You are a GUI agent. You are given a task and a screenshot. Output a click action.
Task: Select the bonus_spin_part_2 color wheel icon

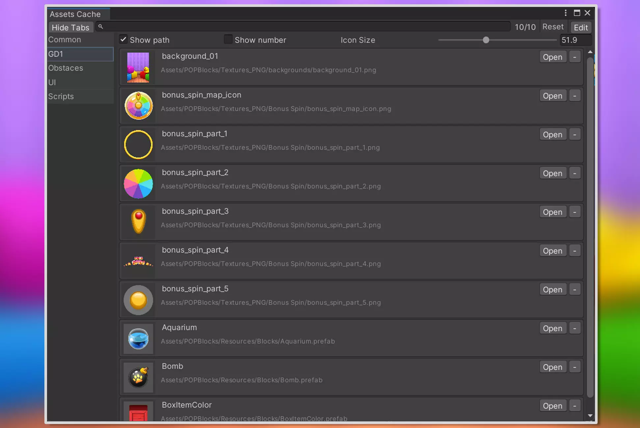pos(138,183)
